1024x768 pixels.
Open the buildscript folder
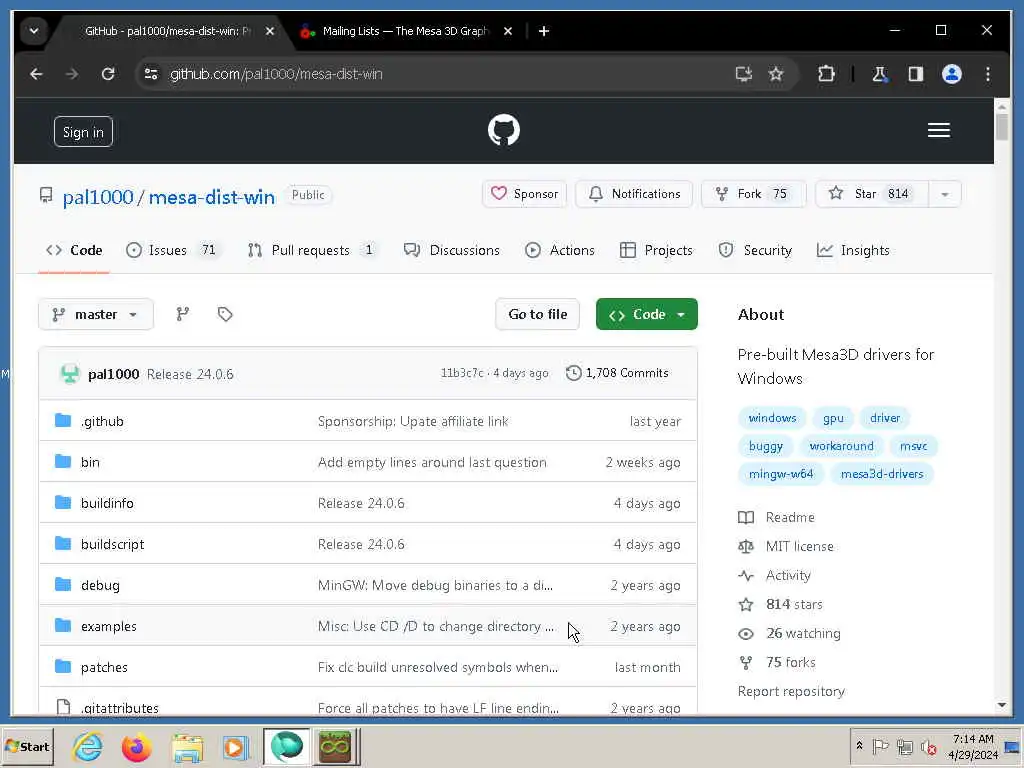[112, 545]
